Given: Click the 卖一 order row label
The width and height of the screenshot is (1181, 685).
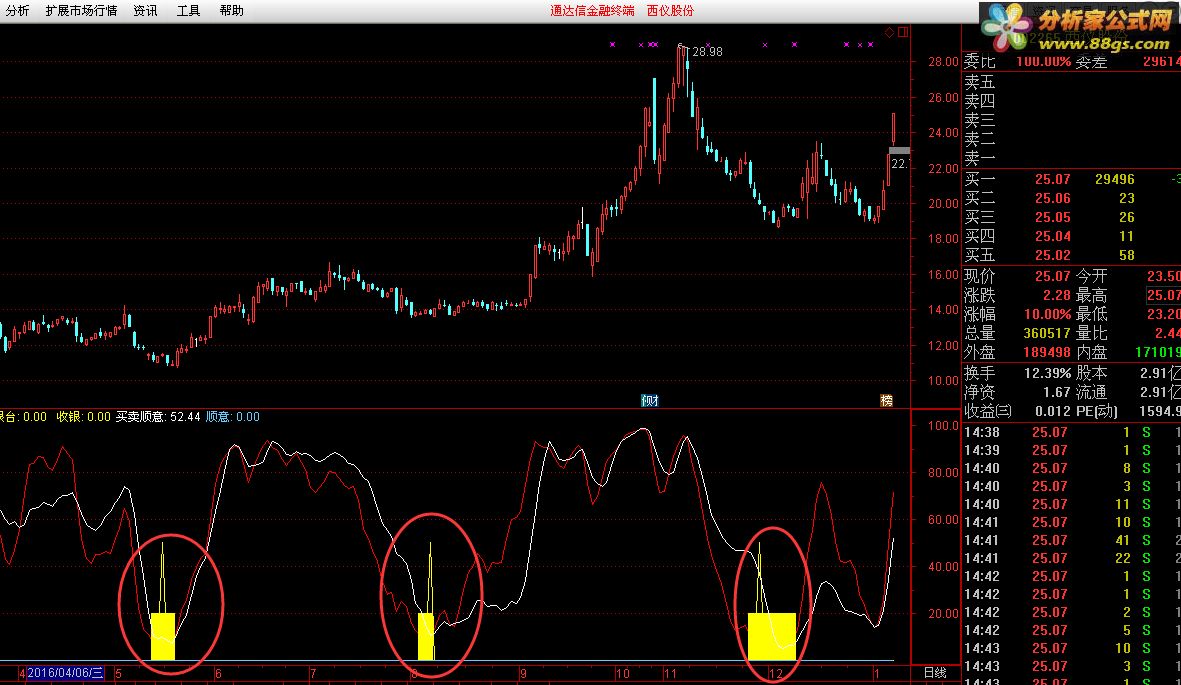Looking at the screenshot, I should point(980,158).
